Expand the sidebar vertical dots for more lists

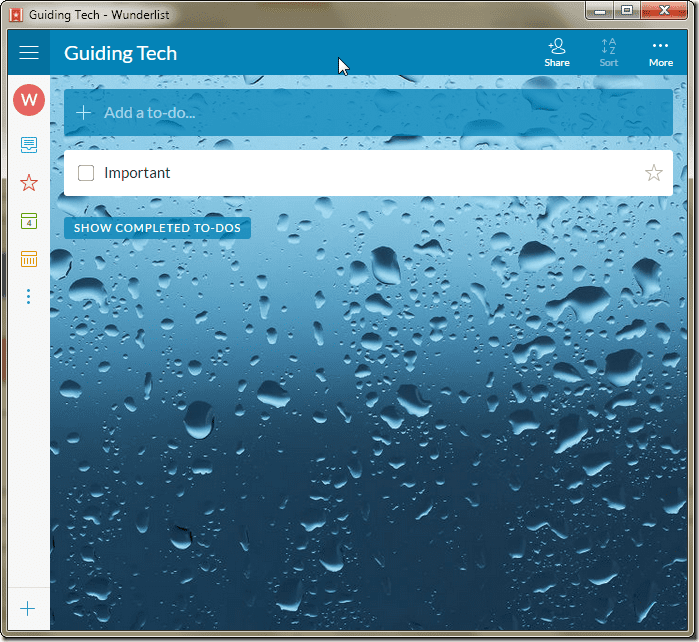[x=29, y=296]
